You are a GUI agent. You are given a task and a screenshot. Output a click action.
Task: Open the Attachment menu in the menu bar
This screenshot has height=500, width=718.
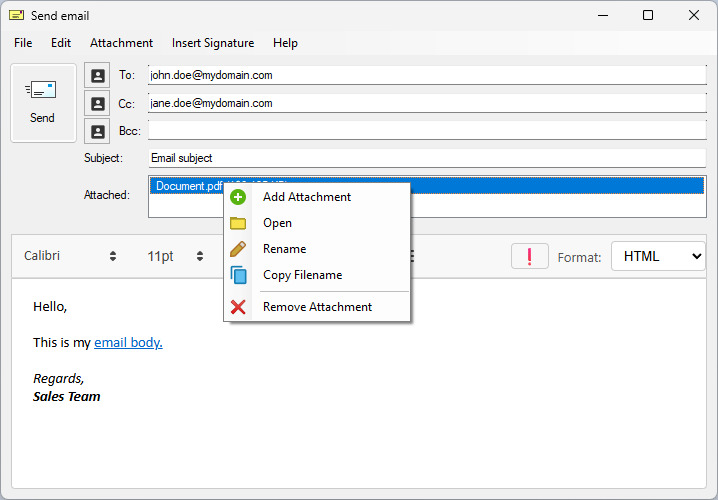pyautogui.click(x=121, y=43)
